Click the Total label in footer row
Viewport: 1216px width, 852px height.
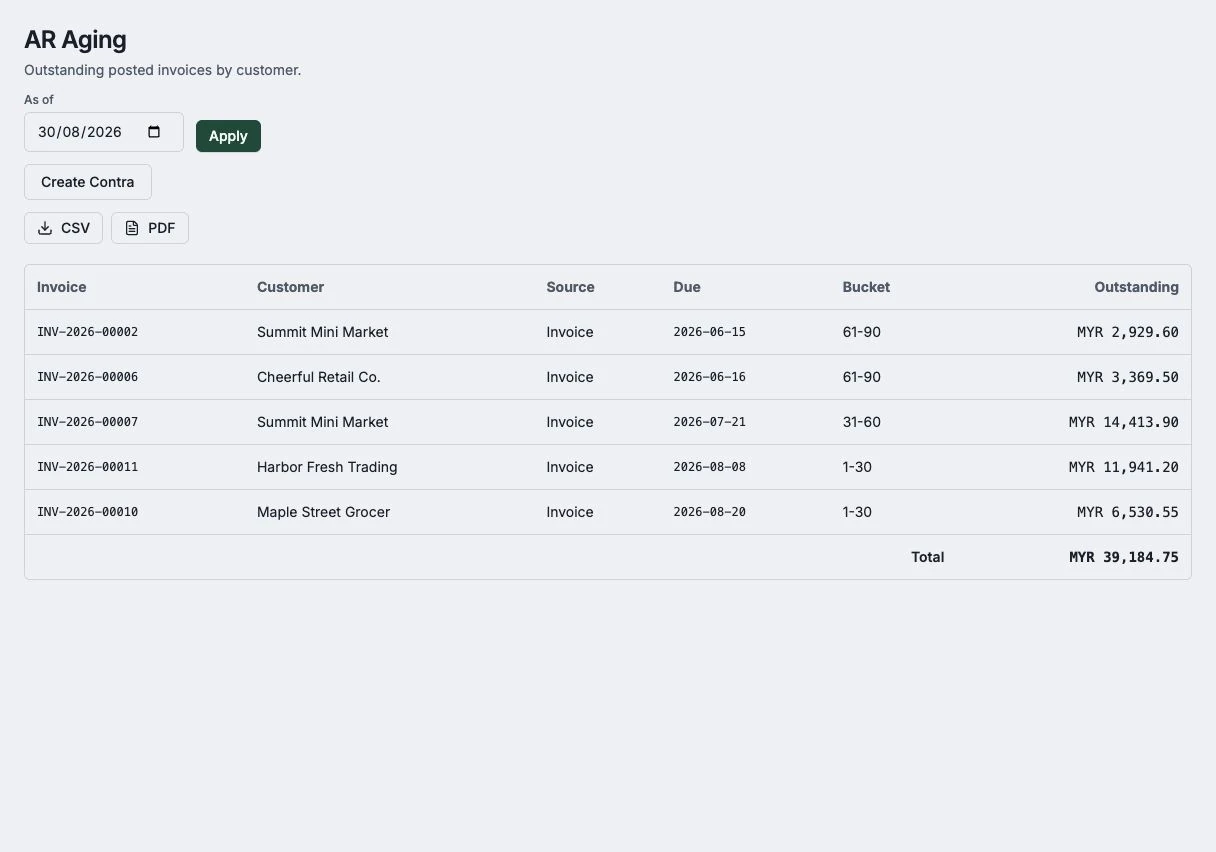927,557
